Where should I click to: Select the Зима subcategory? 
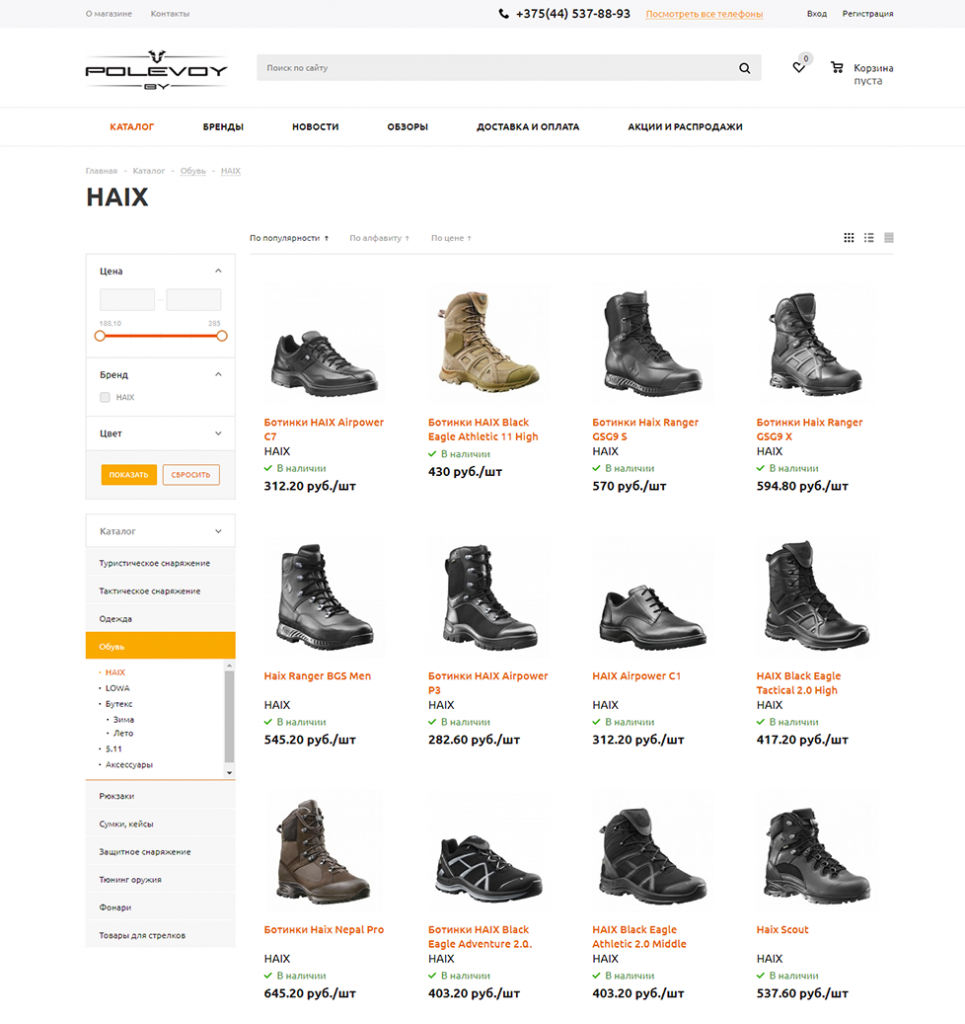(123, 720)
